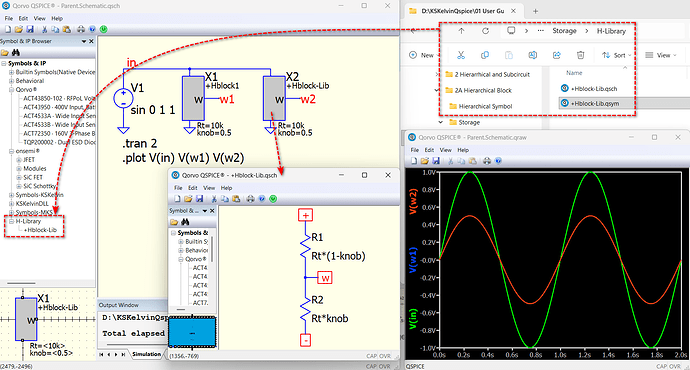Click Up arrow in File Explorer navigation
Image resolution: width=690 pixels, height=370 pixels.
(461, 31)
